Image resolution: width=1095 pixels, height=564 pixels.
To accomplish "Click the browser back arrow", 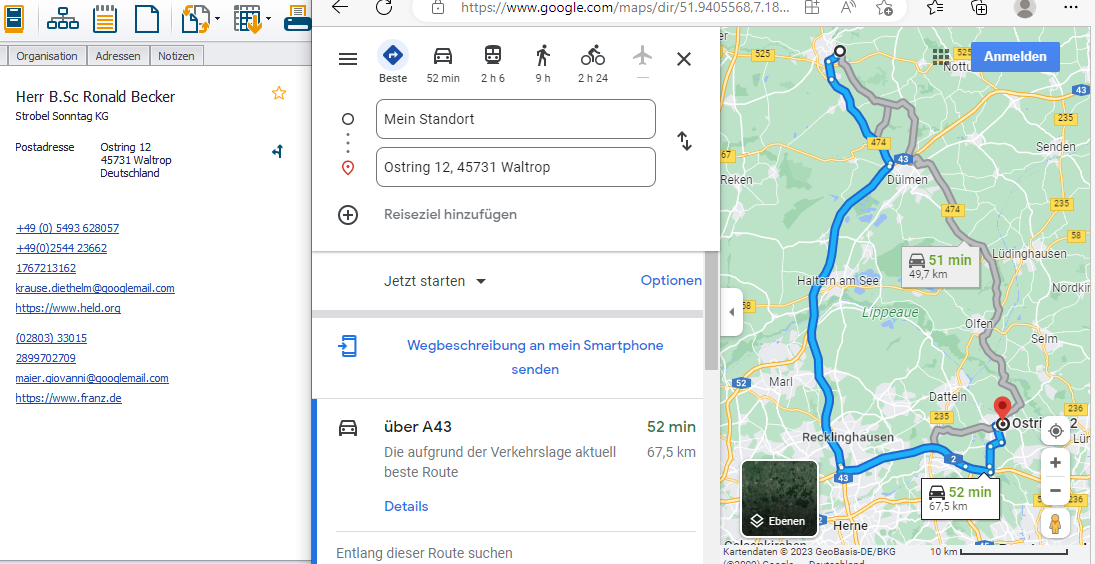I will tap(339, 7).
